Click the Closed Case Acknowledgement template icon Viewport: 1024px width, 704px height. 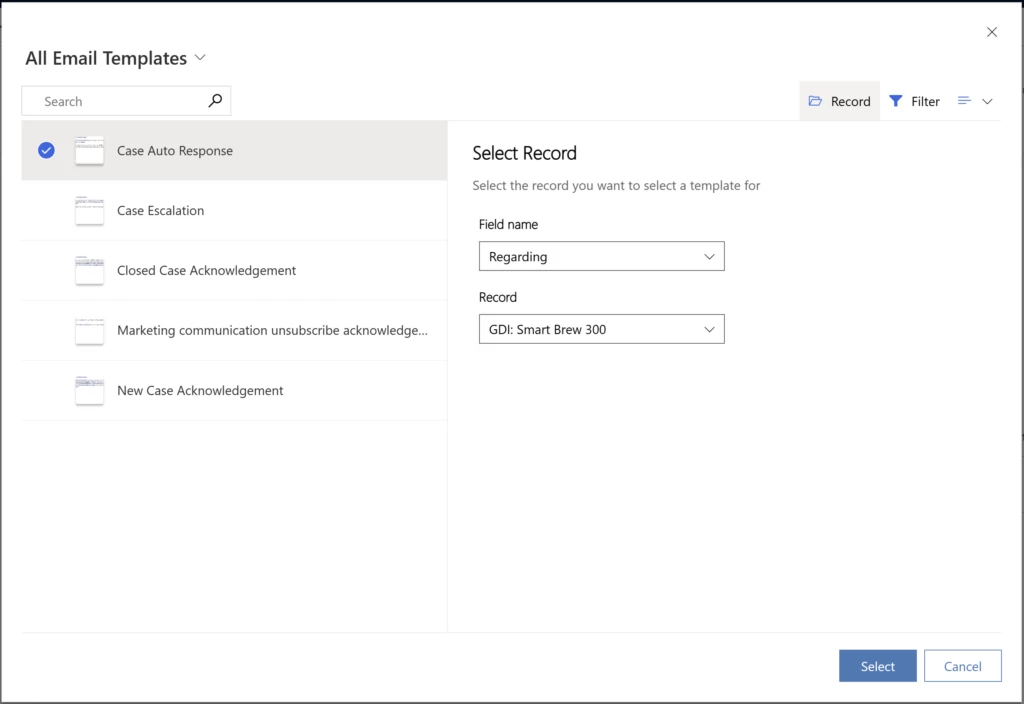click(89, 270)
